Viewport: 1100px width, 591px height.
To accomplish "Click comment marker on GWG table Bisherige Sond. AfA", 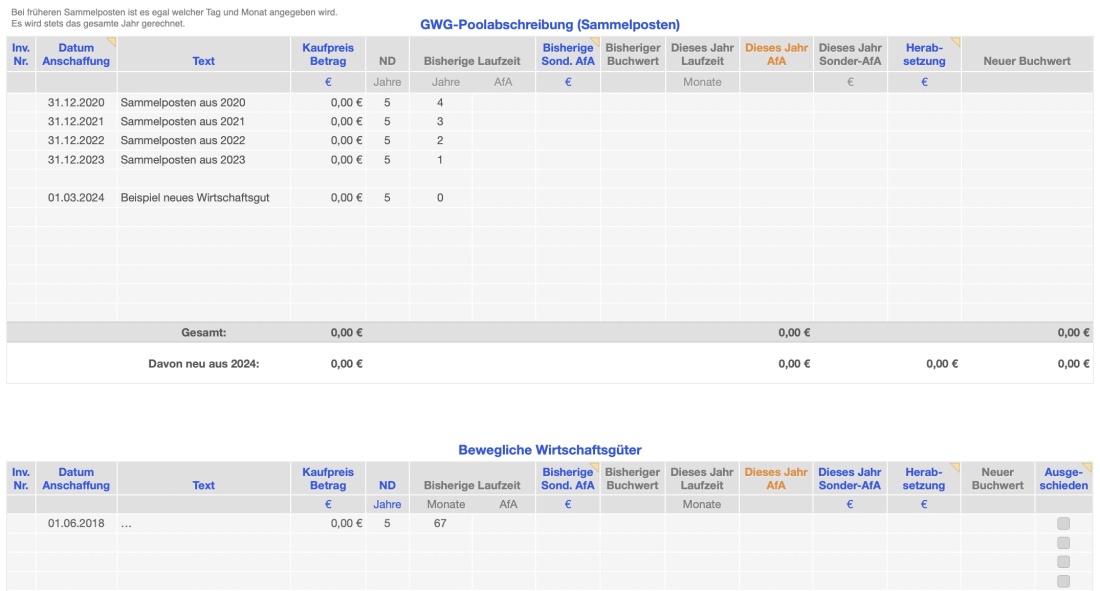I will pyautogui.click(x=595, y=42).
